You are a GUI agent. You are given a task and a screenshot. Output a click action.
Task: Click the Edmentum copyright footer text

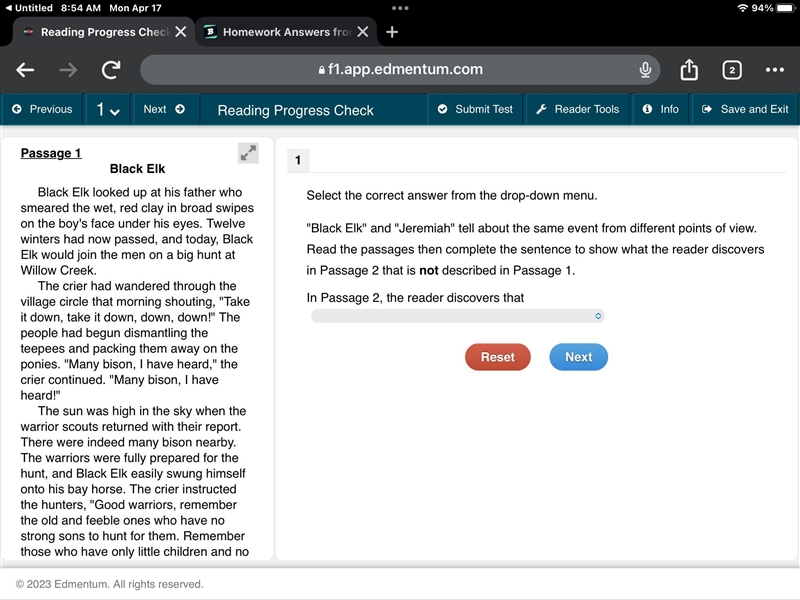pyautogui.click(x=110, y=584)
